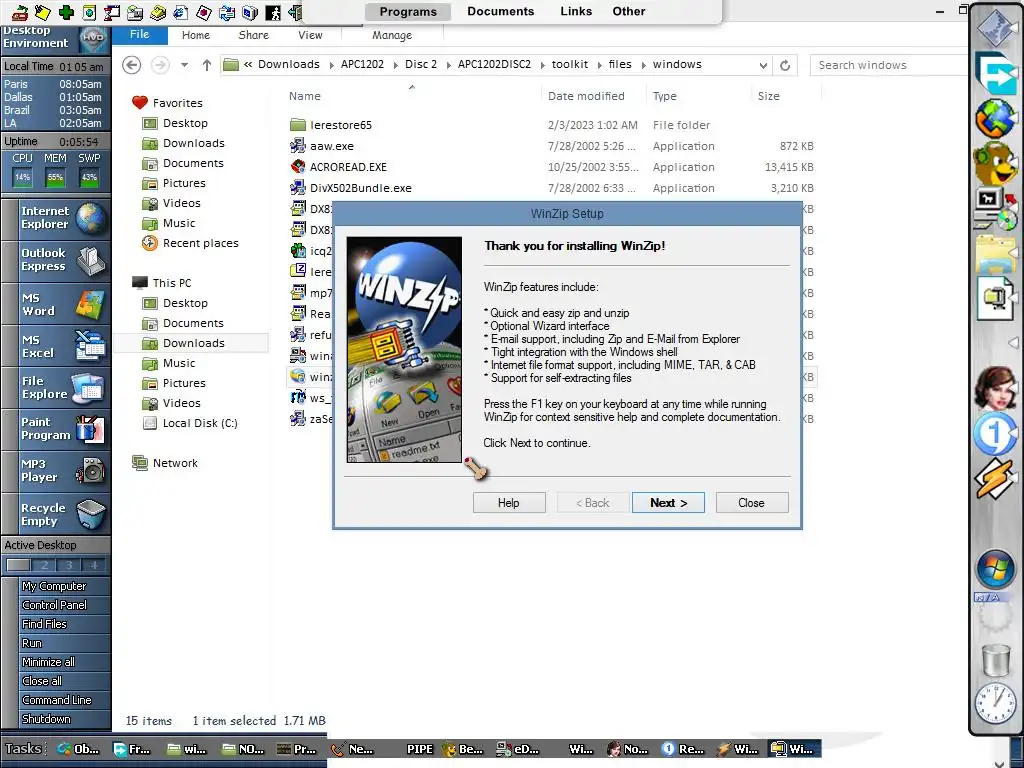1024x768 pixels.
Task: Click the running man icon in top toolbar
Action: [273, 12]
